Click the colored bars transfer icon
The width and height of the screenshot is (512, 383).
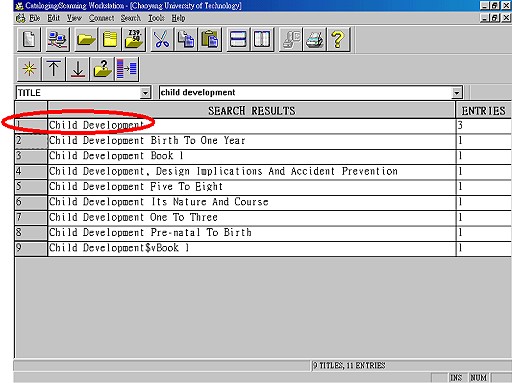(127, 69)
